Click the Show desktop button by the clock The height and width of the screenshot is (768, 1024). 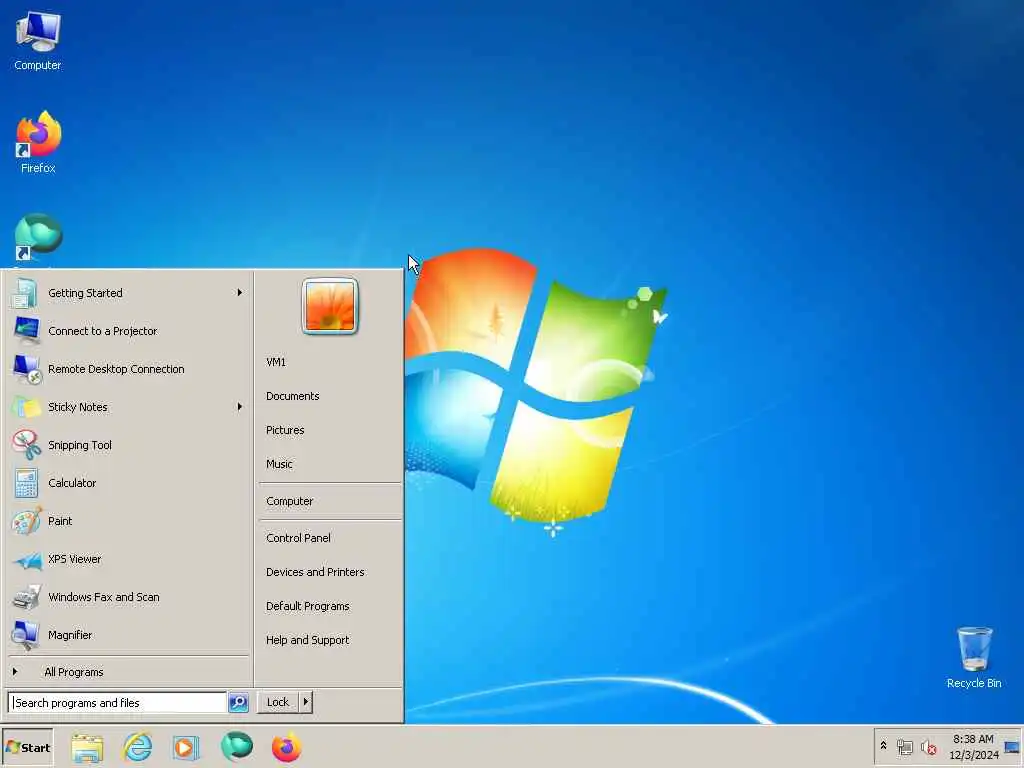click(1013, 747)
